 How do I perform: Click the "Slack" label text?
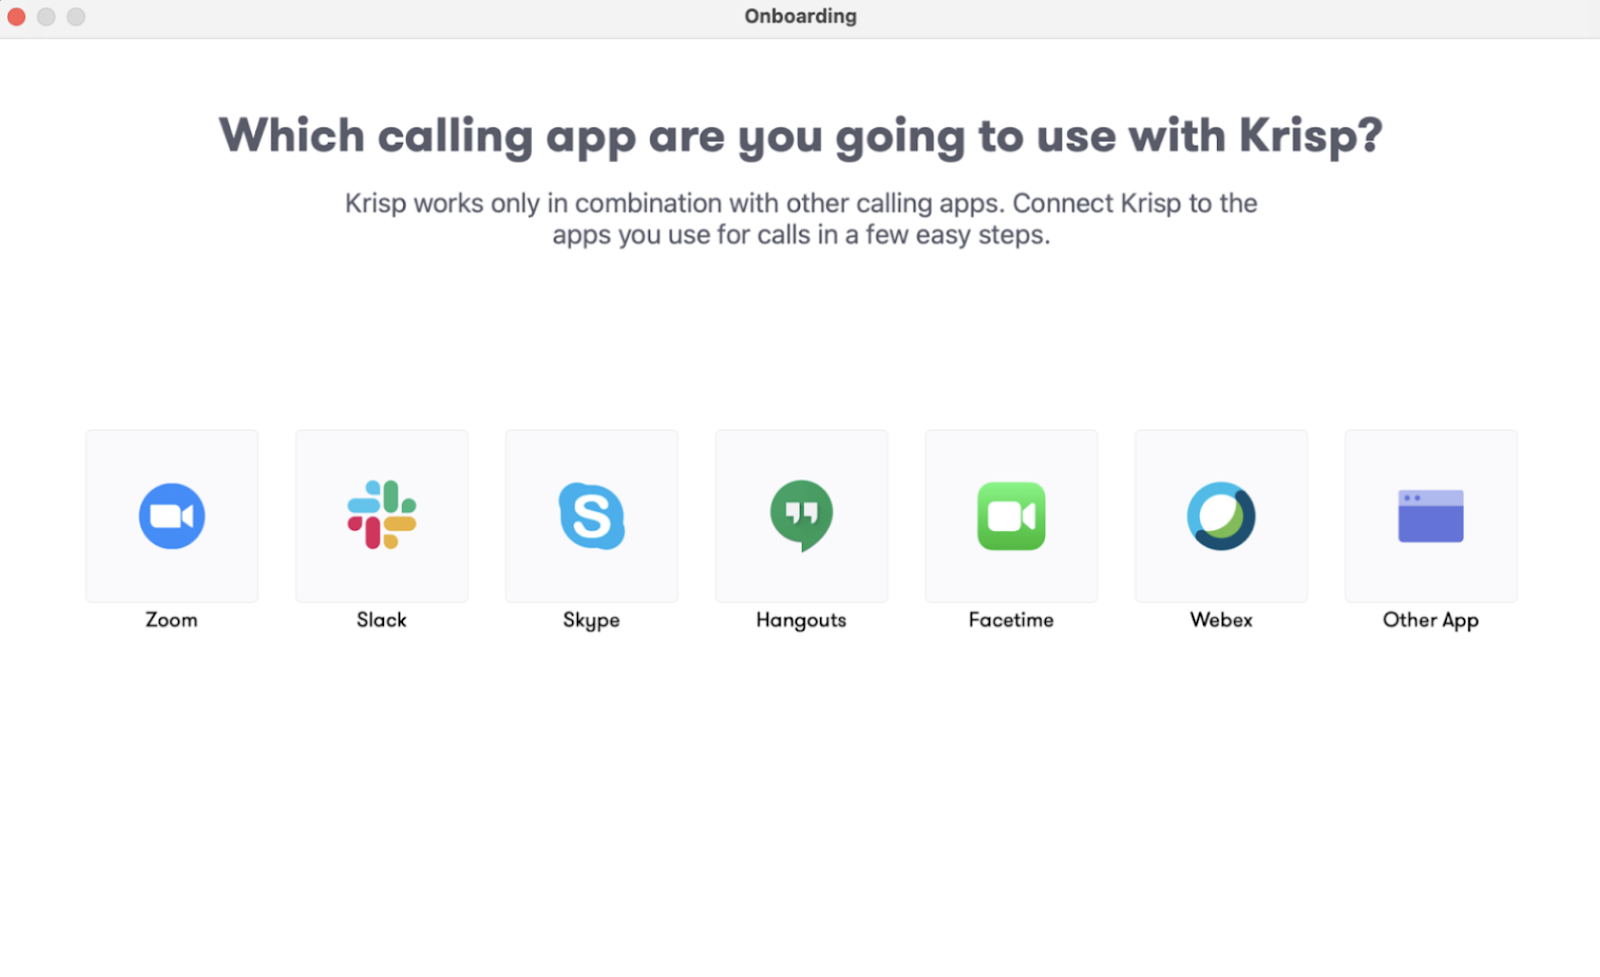[382, 620]
